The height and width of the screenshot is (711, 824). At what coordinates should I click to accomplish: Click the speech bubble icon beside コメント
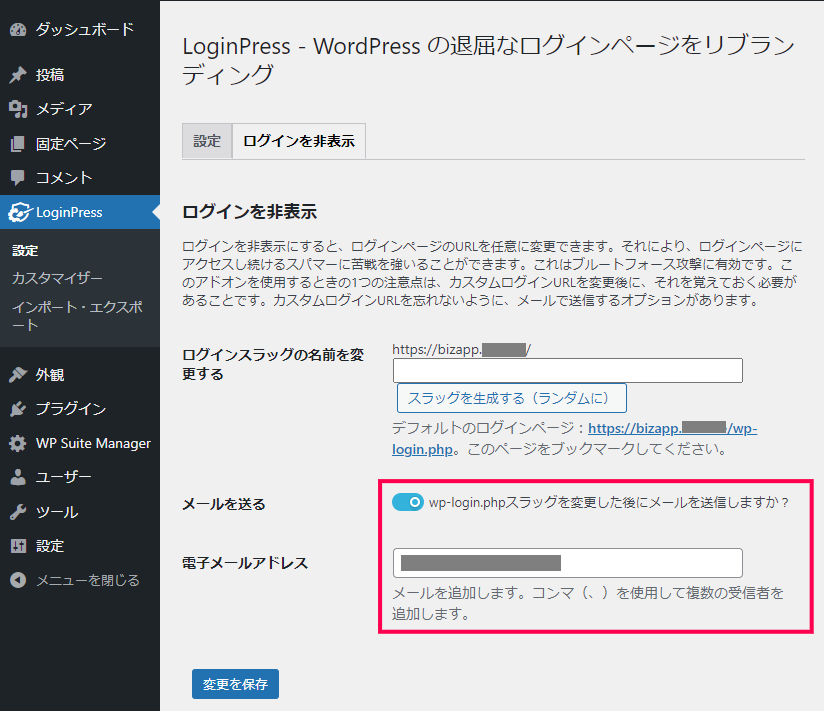coord(18,178)
